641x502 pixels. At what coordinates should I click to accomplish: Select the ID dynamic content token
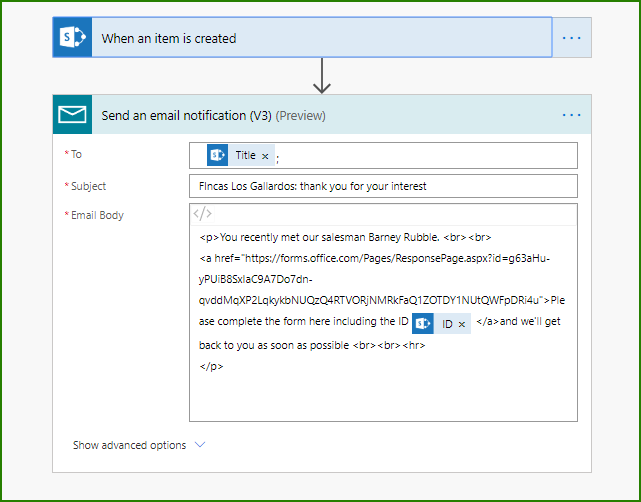(441, 324)
